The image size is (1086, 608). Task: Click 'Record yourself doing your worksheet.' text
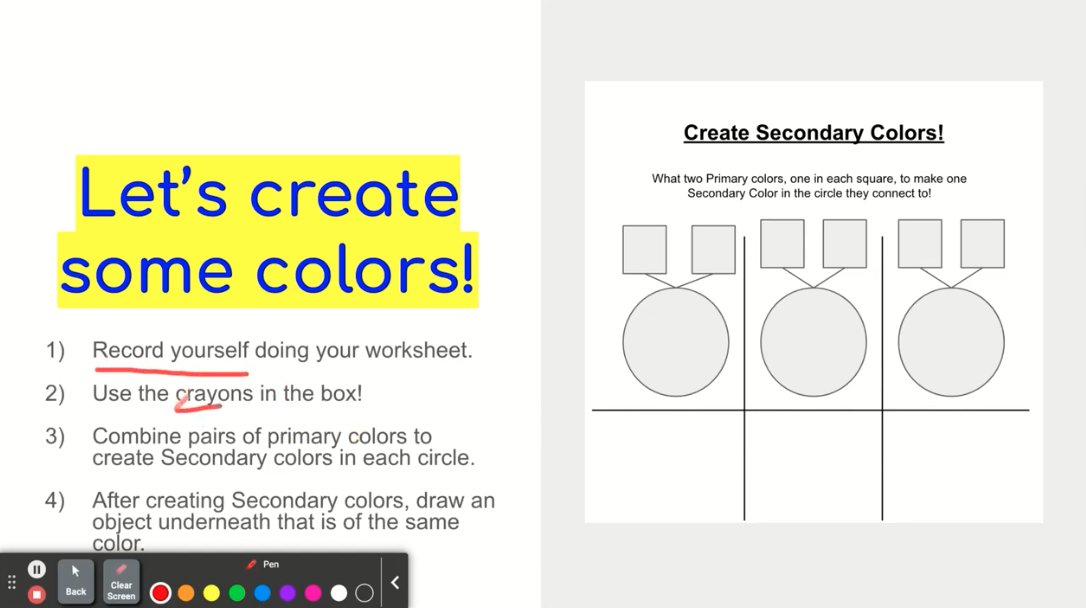[283, 350]
